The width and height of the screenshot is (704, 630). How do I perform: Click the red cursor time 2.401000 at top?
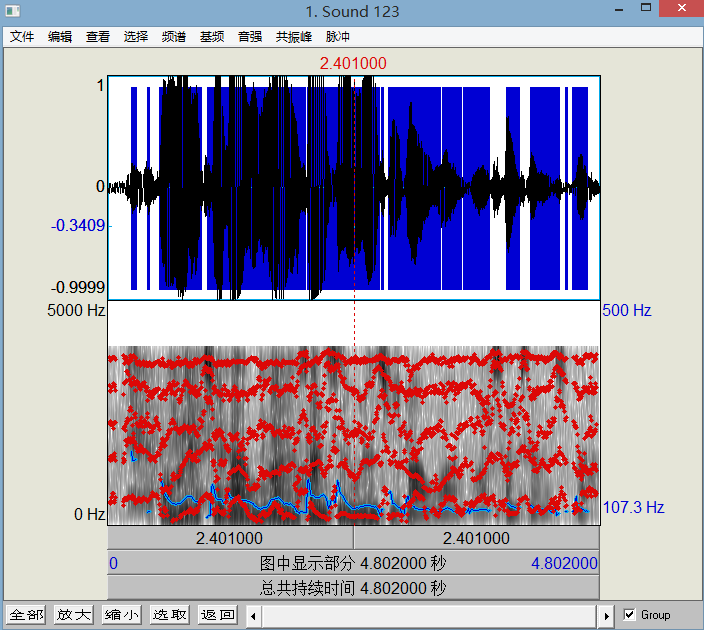pos(353,63)
